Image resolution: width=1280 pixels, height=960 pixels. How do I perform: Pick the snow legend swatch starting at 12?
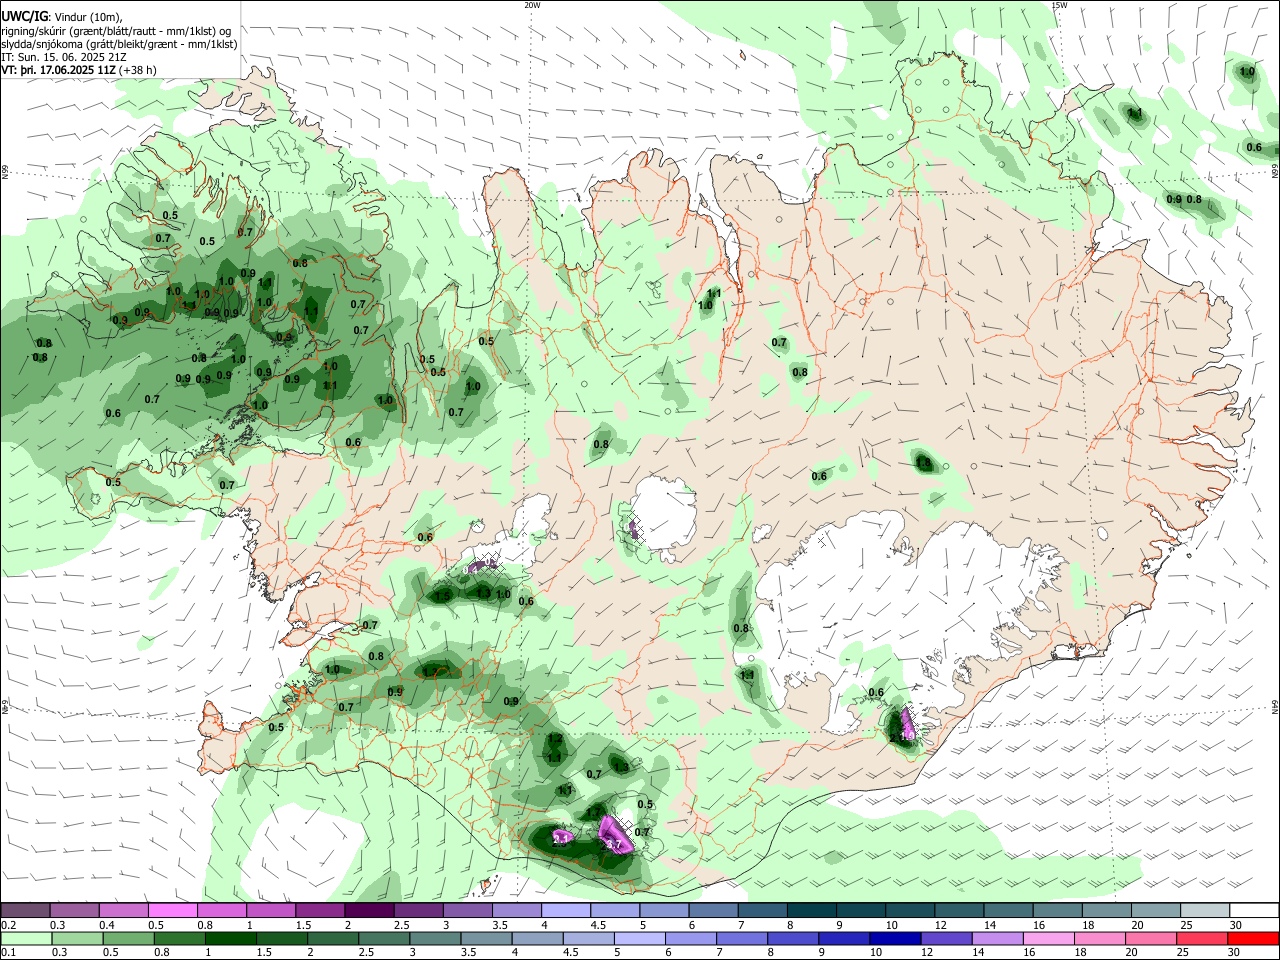[x=958, y=911]
